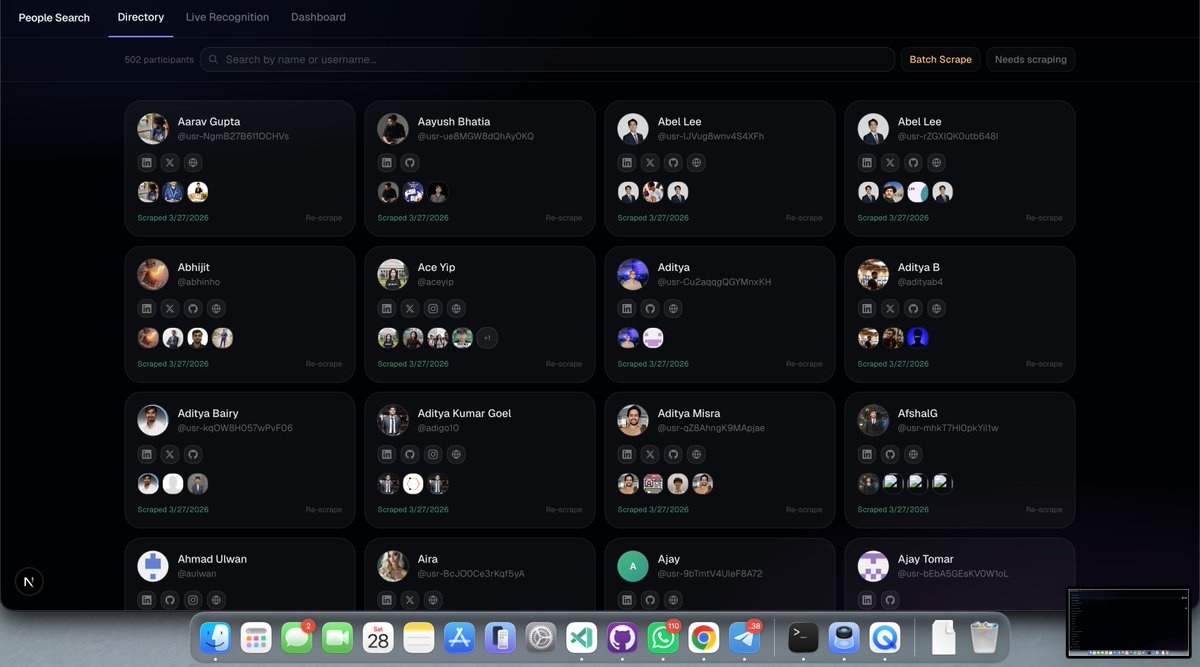Open Aarav Gupta's X profile icon
The image size is (1200, 667).
[170, 162]
